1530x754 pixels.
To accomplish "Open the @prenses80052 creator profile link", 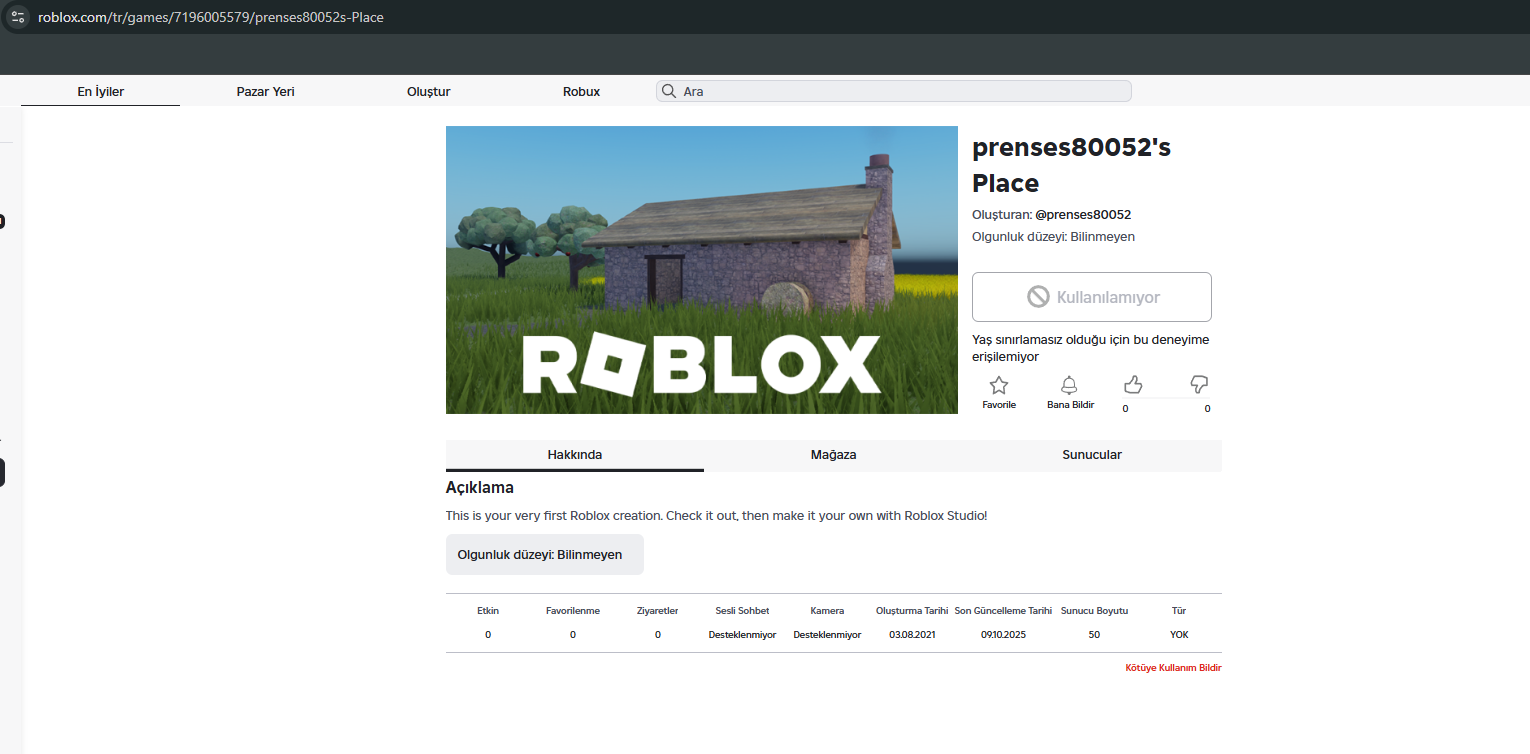I will tap(1083, 215).
